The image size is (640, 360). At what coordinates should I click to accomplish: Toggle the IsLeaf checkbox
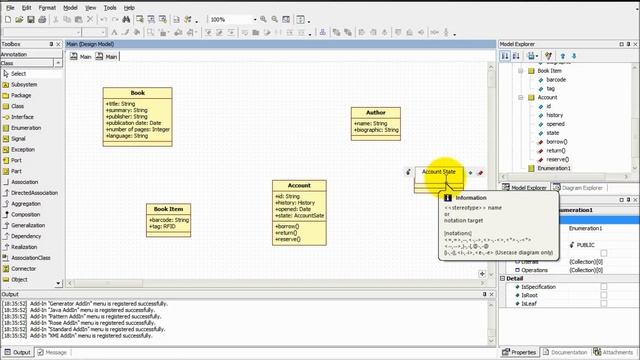point(604,304)
